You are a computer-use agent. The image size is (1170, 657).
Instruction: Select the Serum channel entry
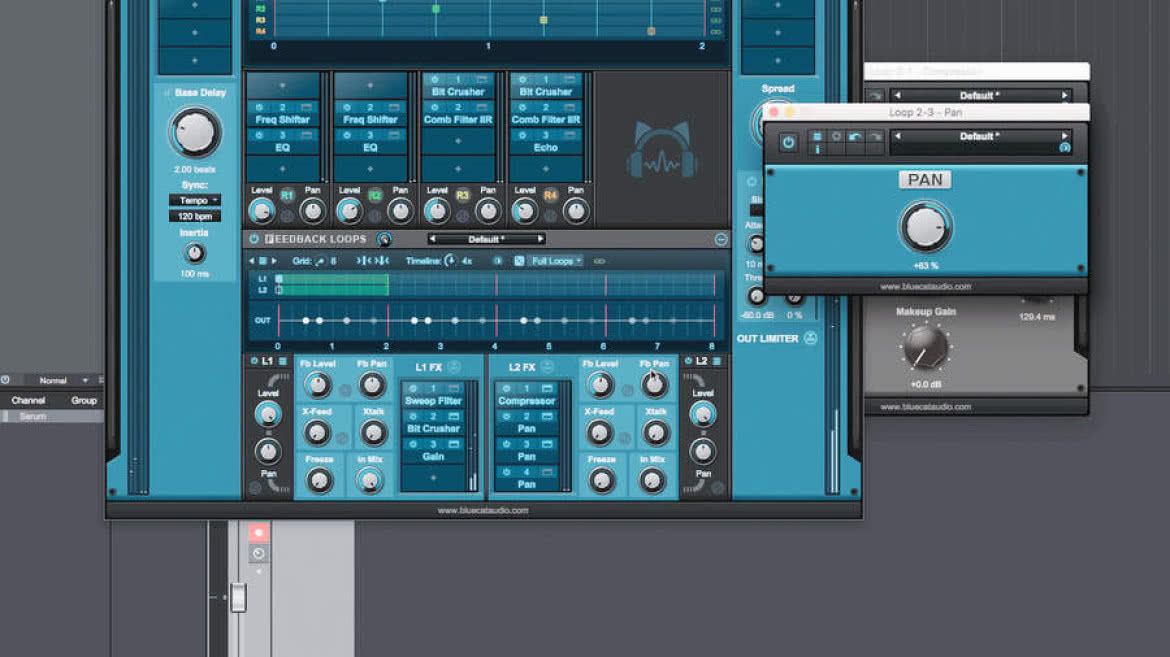tap(52, 417)
